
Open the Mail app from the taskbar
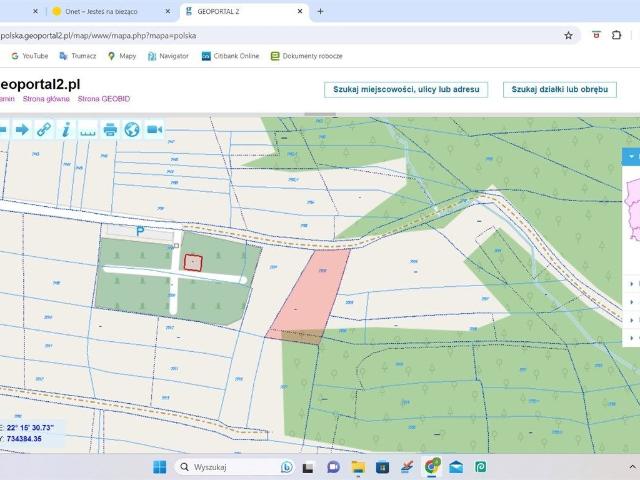[x=456, y=467]
